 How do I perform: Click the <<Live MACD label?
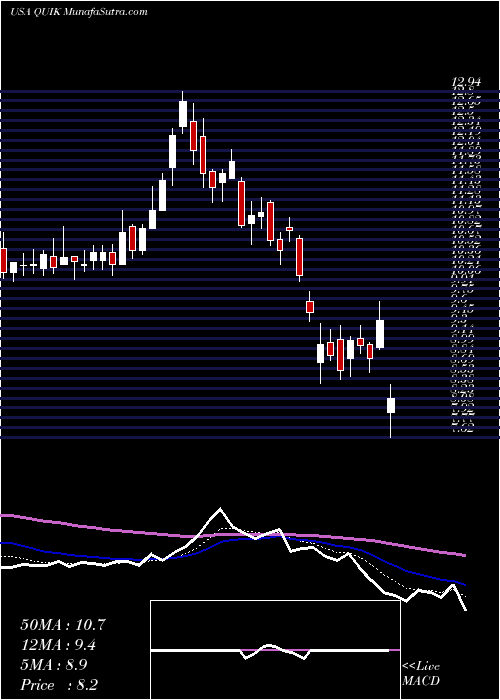(x=421, y=674)
